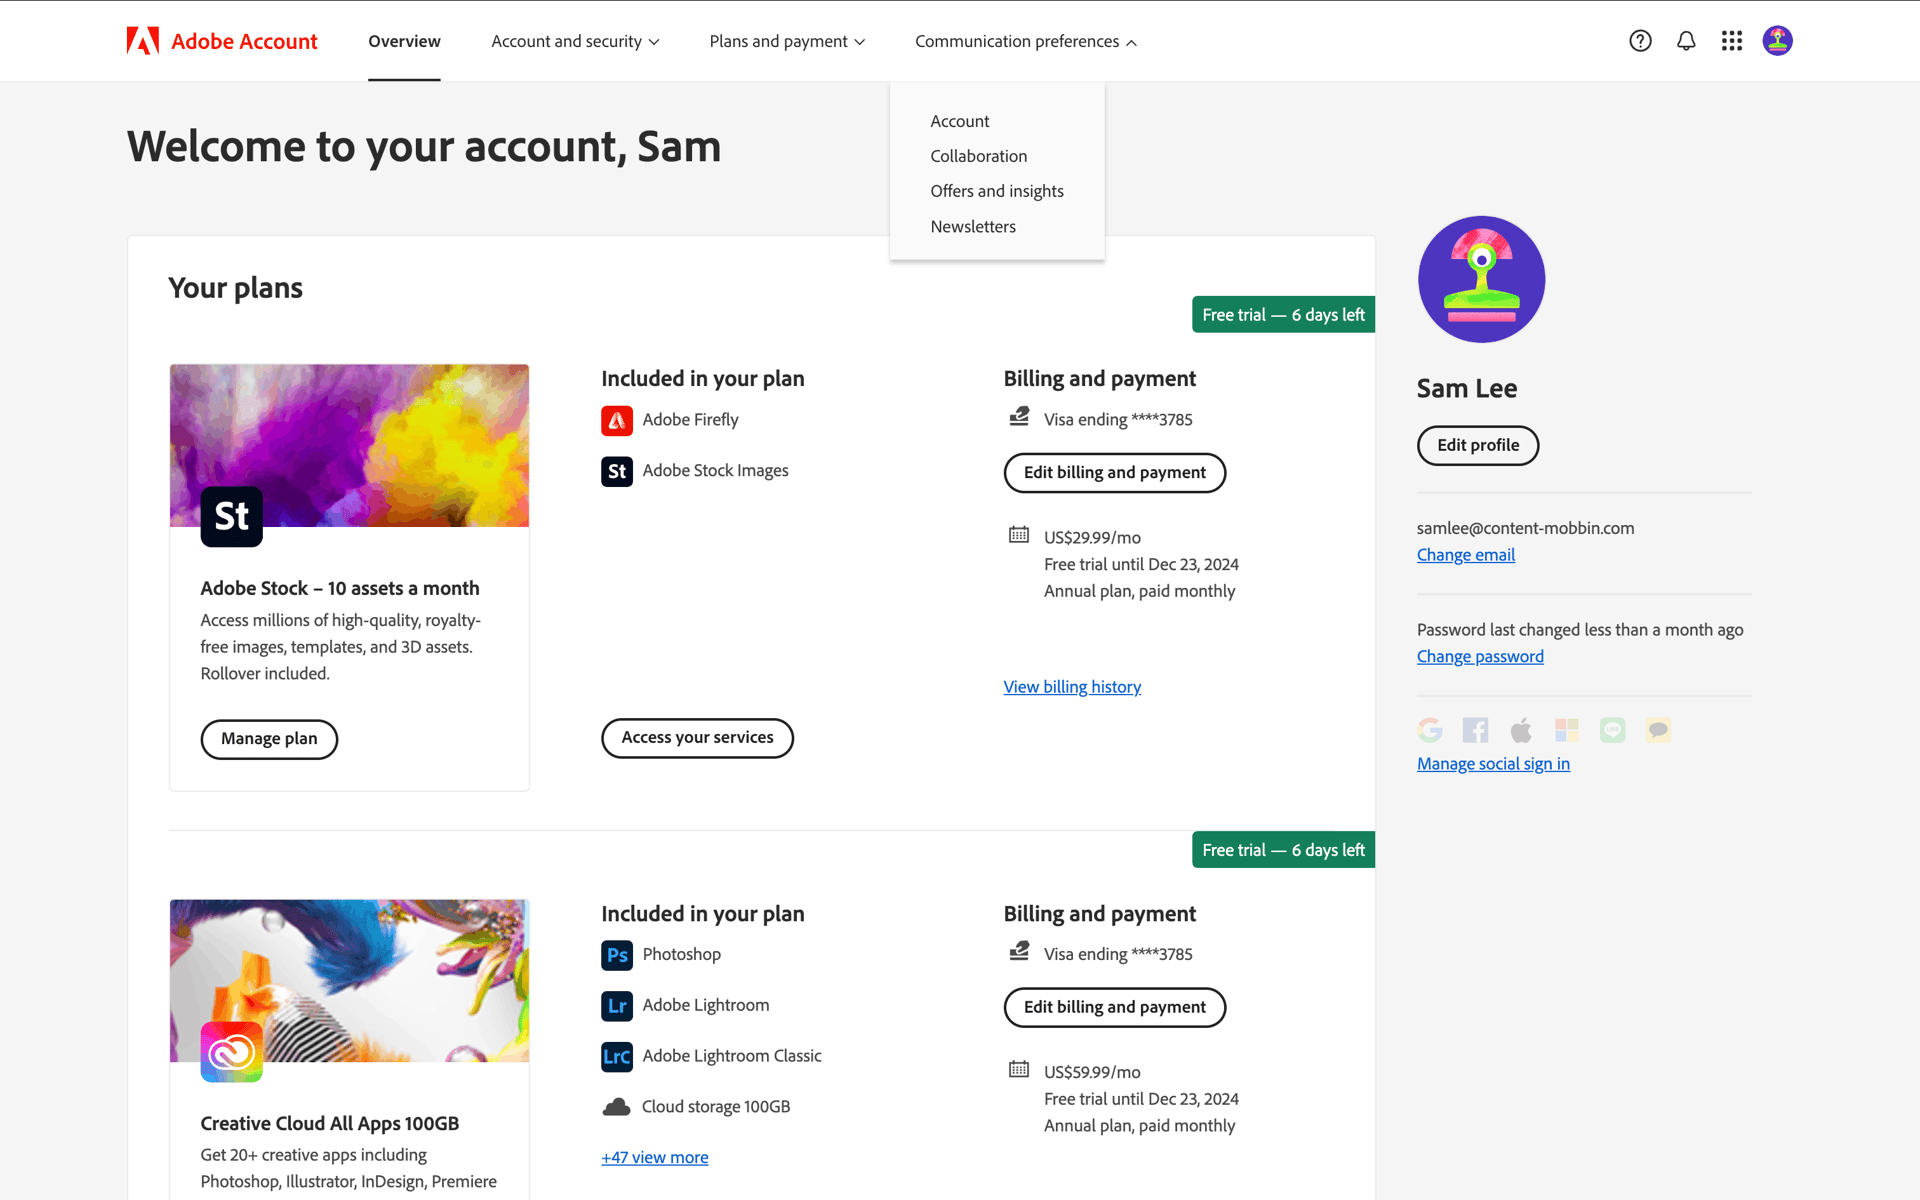Choose Newsletters menu item
Screen dimensions: 1920x1200
(x=973, y=227)
